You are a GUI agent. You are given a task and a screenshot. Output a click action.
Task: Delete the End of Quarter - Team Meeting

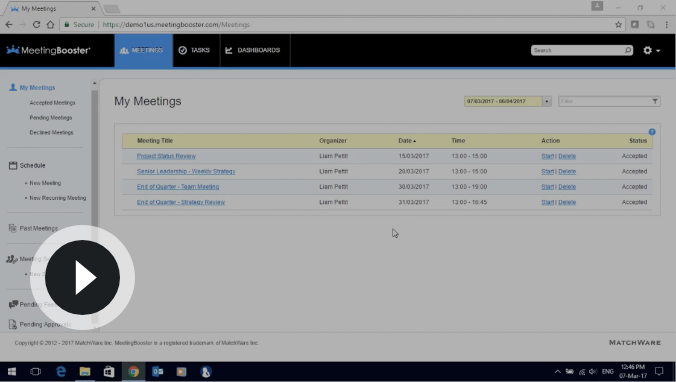(567, 187)
